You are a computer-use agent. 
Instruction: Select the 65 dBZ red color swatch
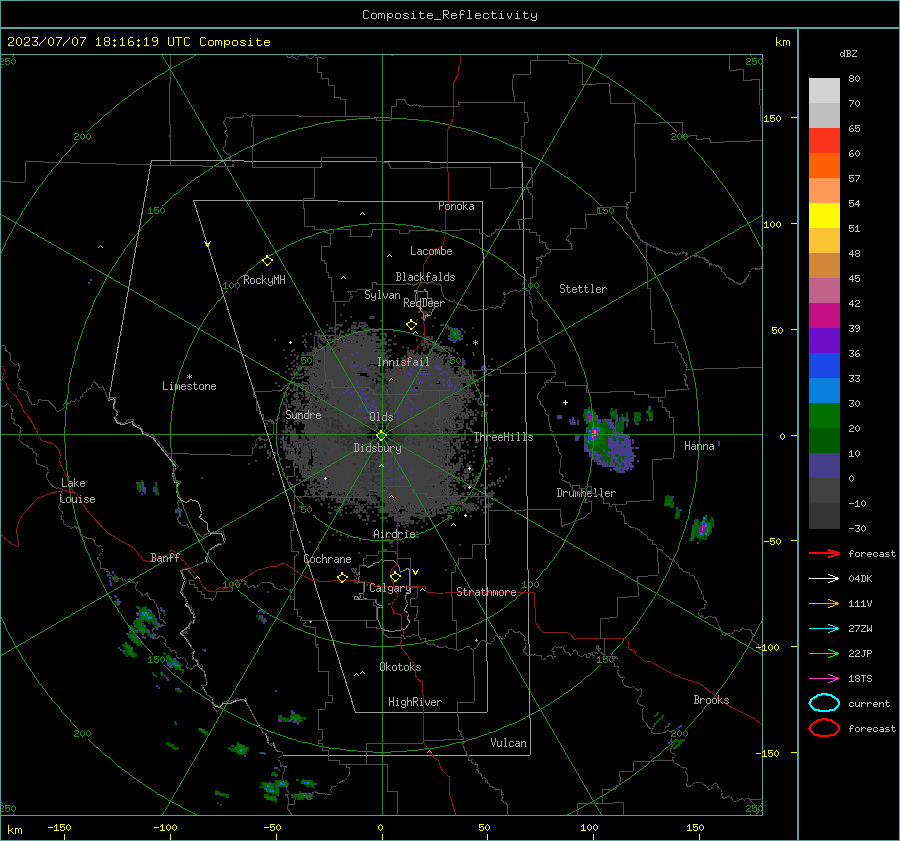[x=824, y=140]
